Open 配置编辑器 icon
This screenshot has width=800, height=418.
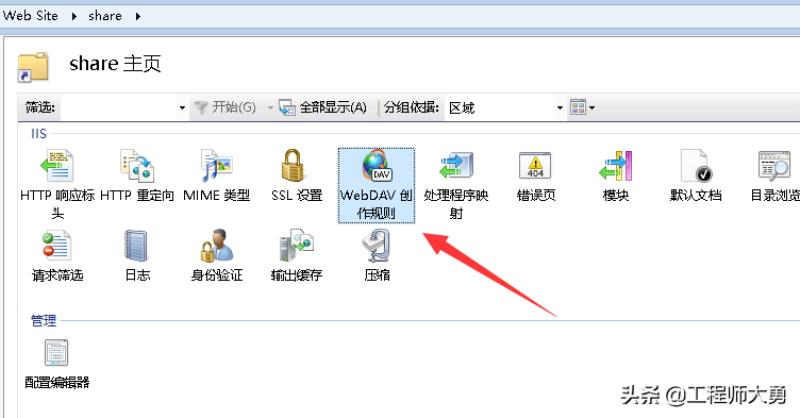click(56, 353)
